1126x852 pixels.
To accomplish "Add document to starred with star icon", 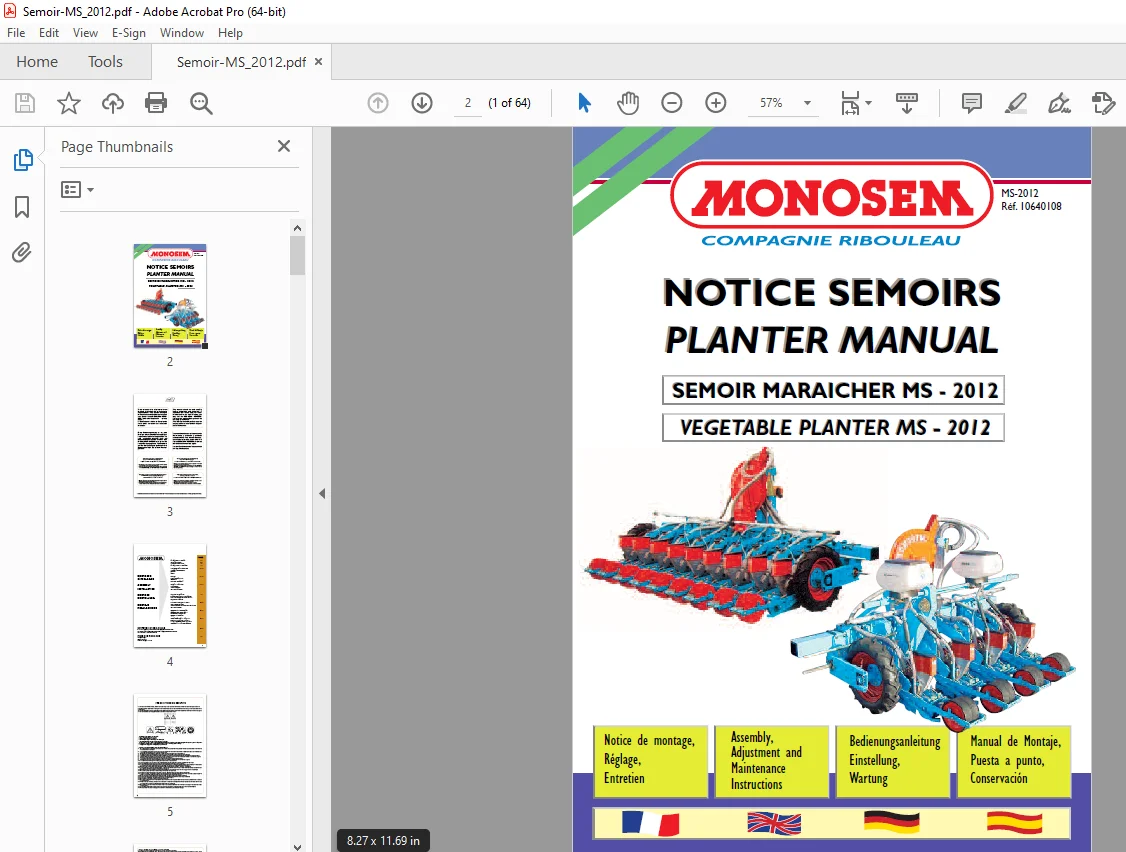I will click(x=69, y=103).
